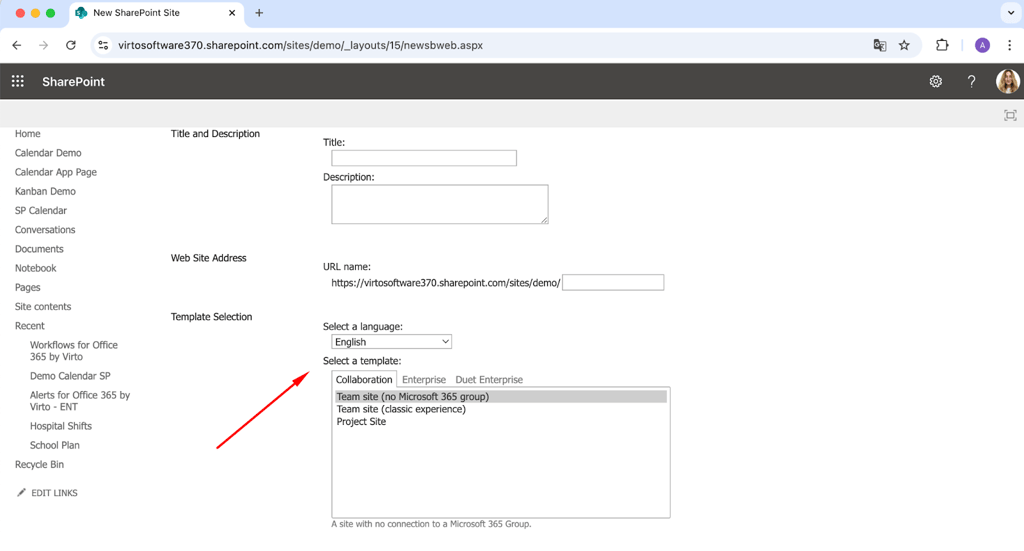Click the Title input field
The image size is (1024, 551).
click(424, 158)
